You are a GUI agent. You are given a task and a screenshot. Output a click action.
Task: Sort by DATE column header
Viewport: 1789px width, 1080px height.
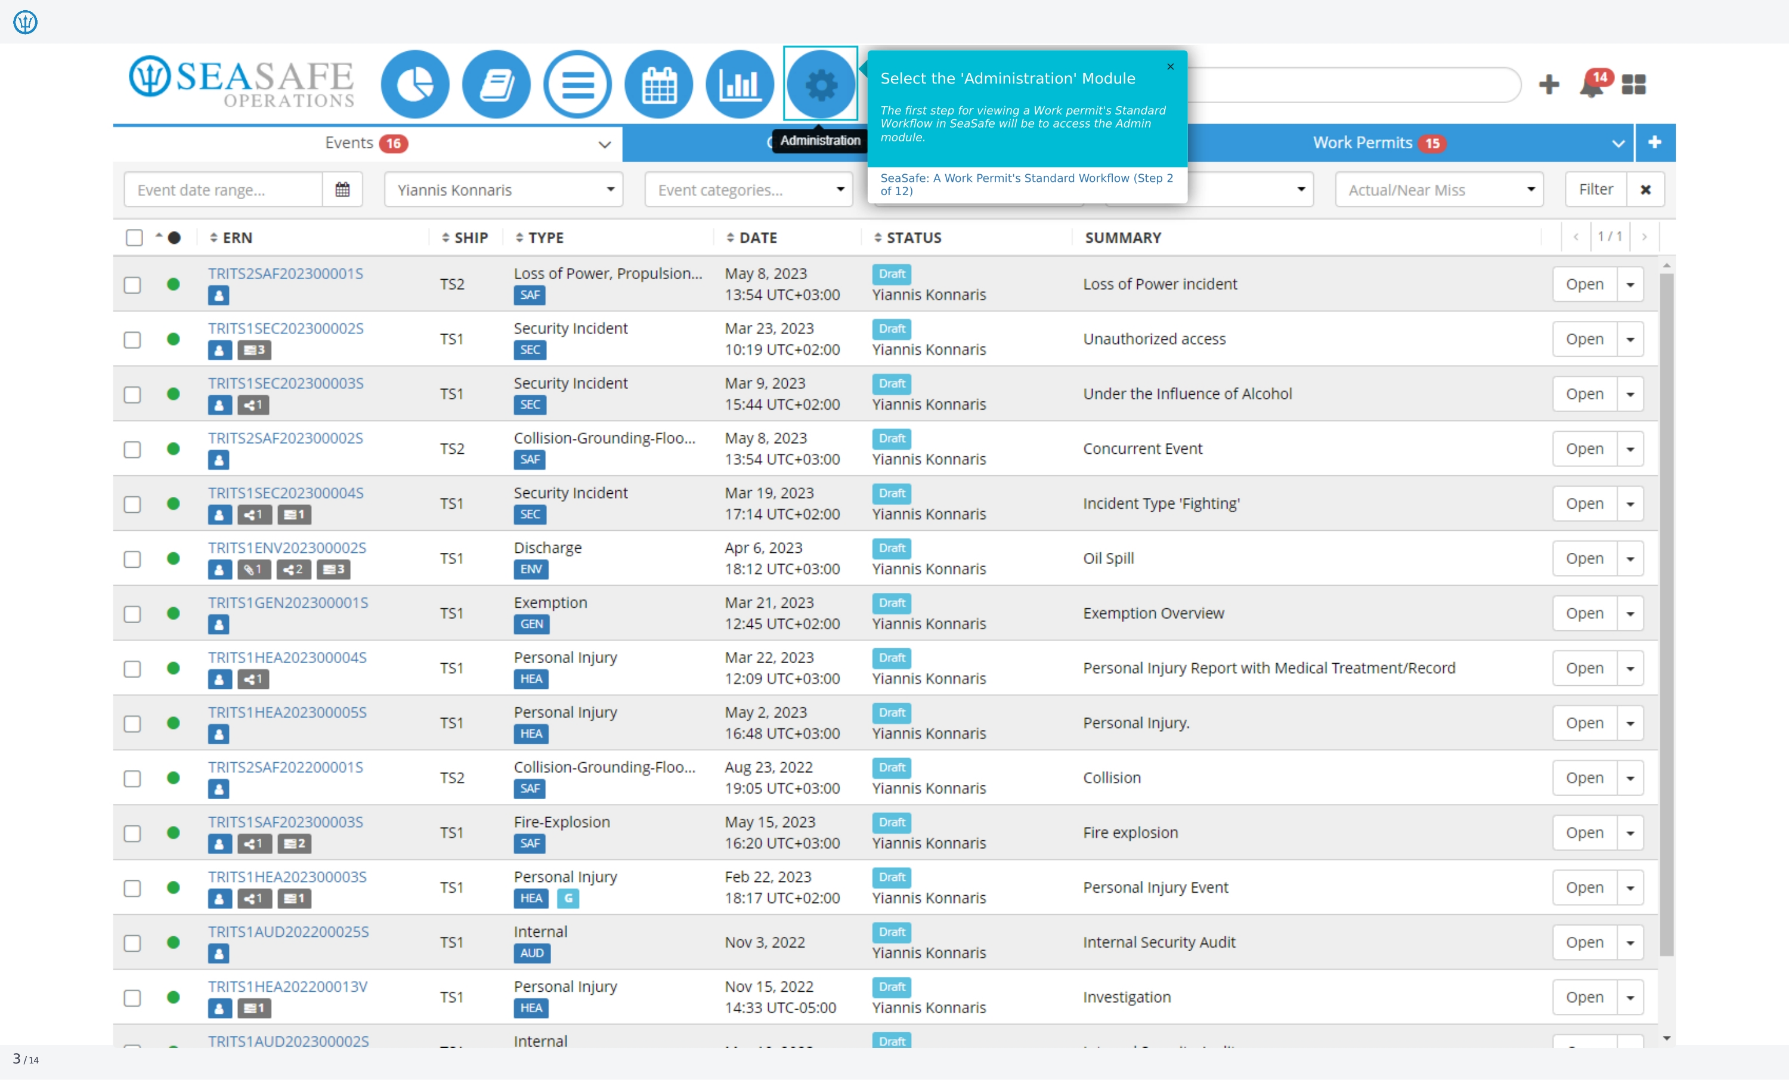752,238
